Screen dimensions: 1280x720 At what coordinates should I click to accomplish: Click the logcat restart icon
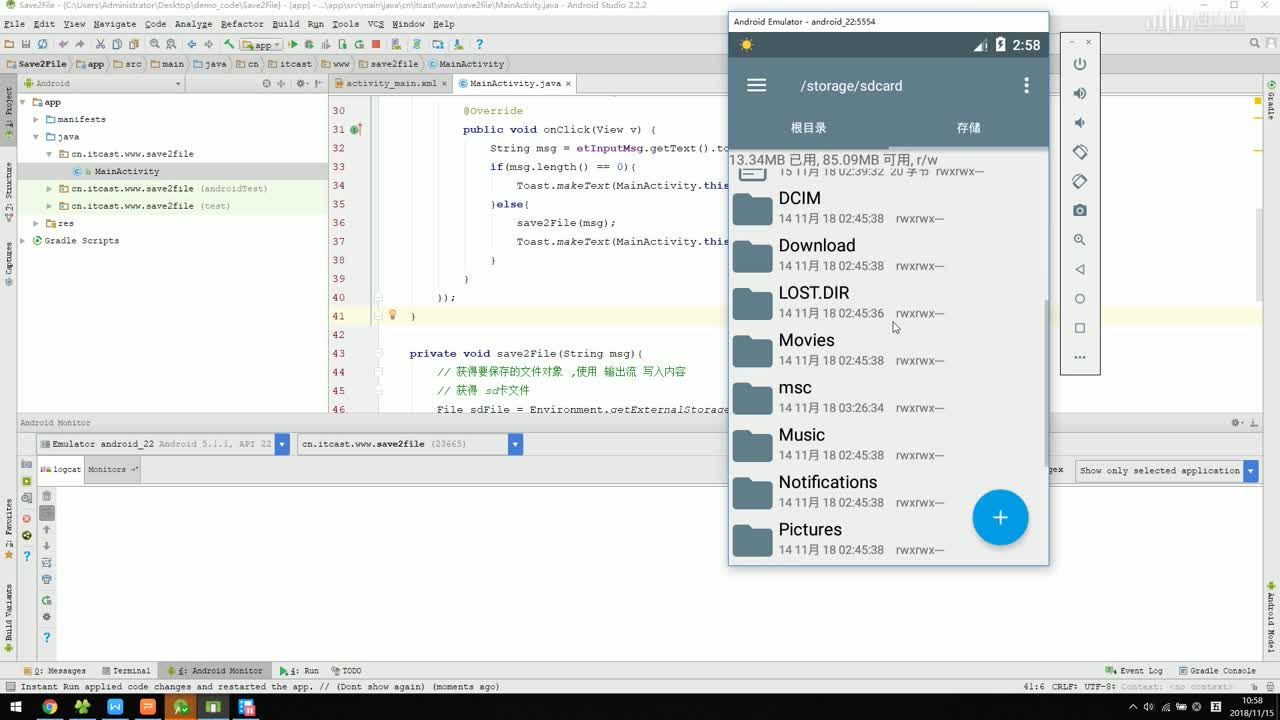click(46, 600)
